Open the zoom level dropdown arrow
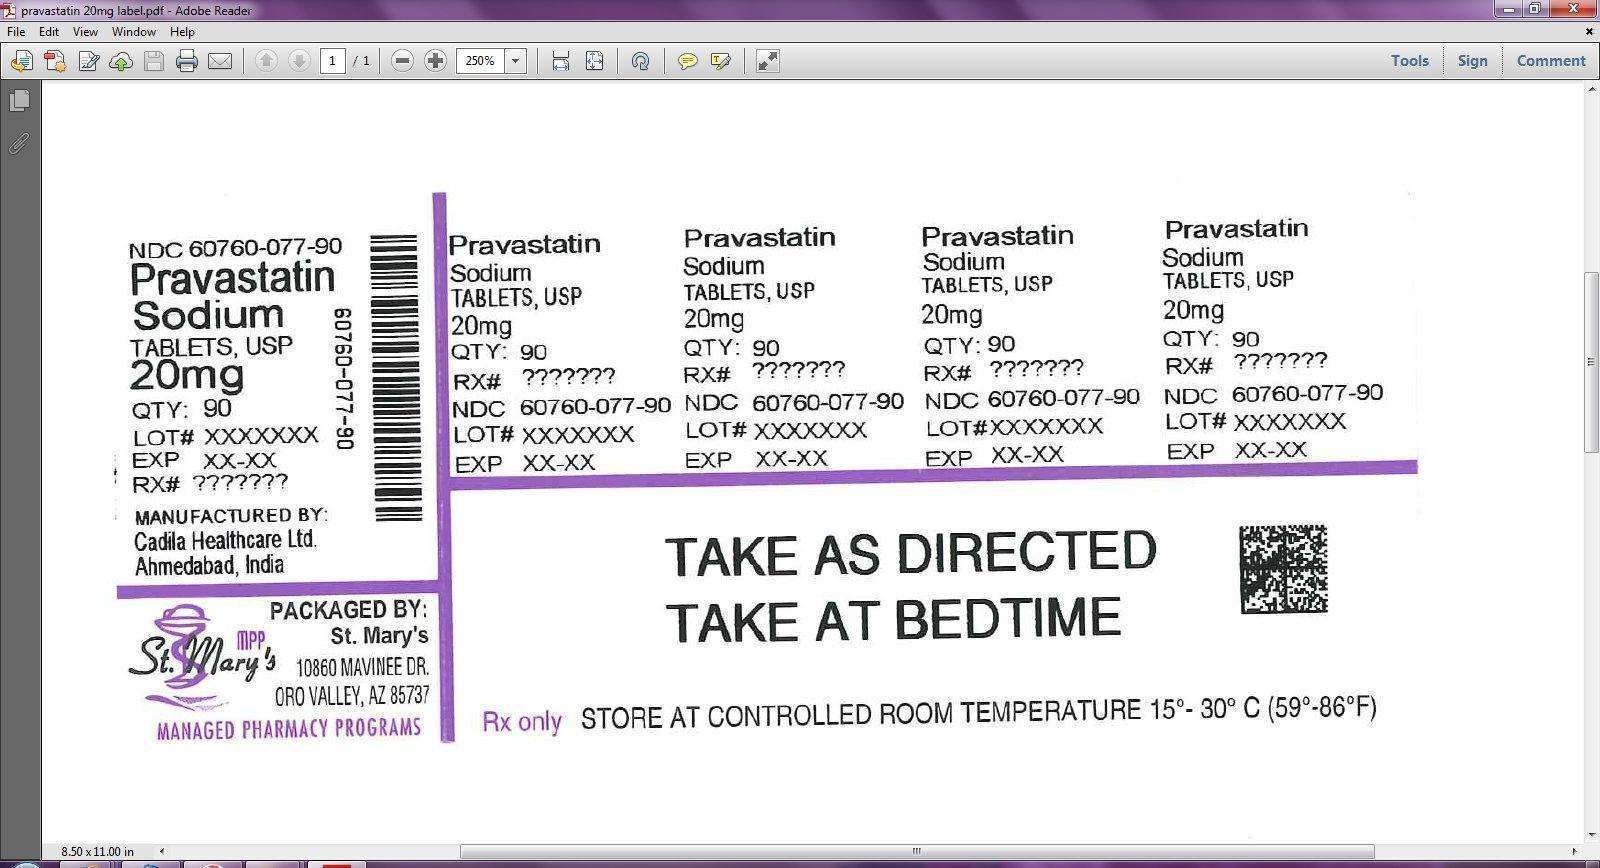Viewport: 1600px width, 868px height. coord(515,61)
